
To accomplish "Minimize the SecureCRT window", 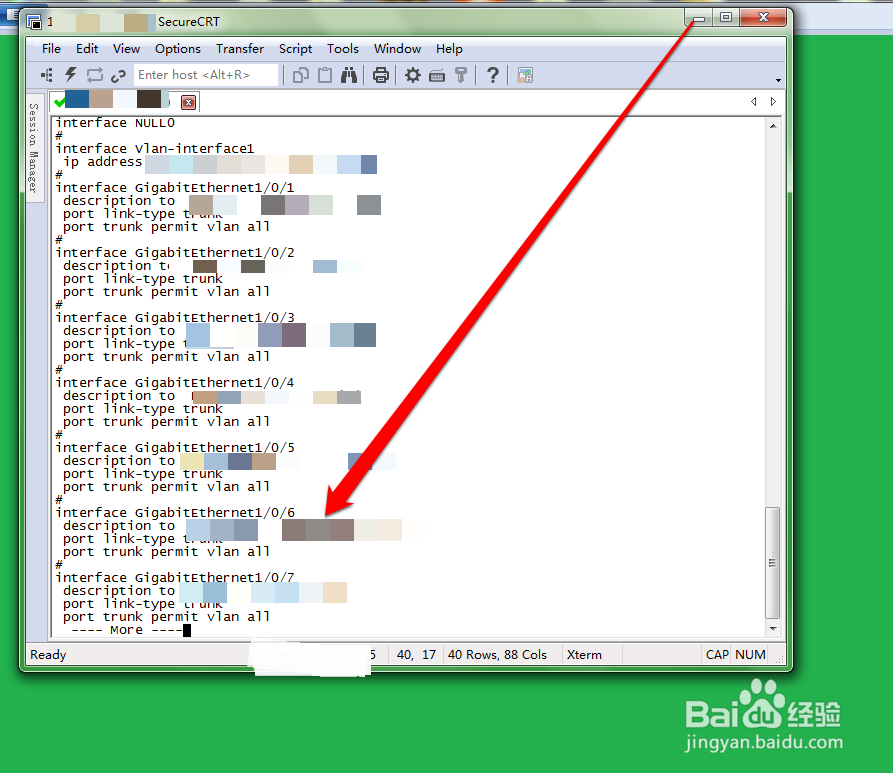I will click(x=699, y=18).
